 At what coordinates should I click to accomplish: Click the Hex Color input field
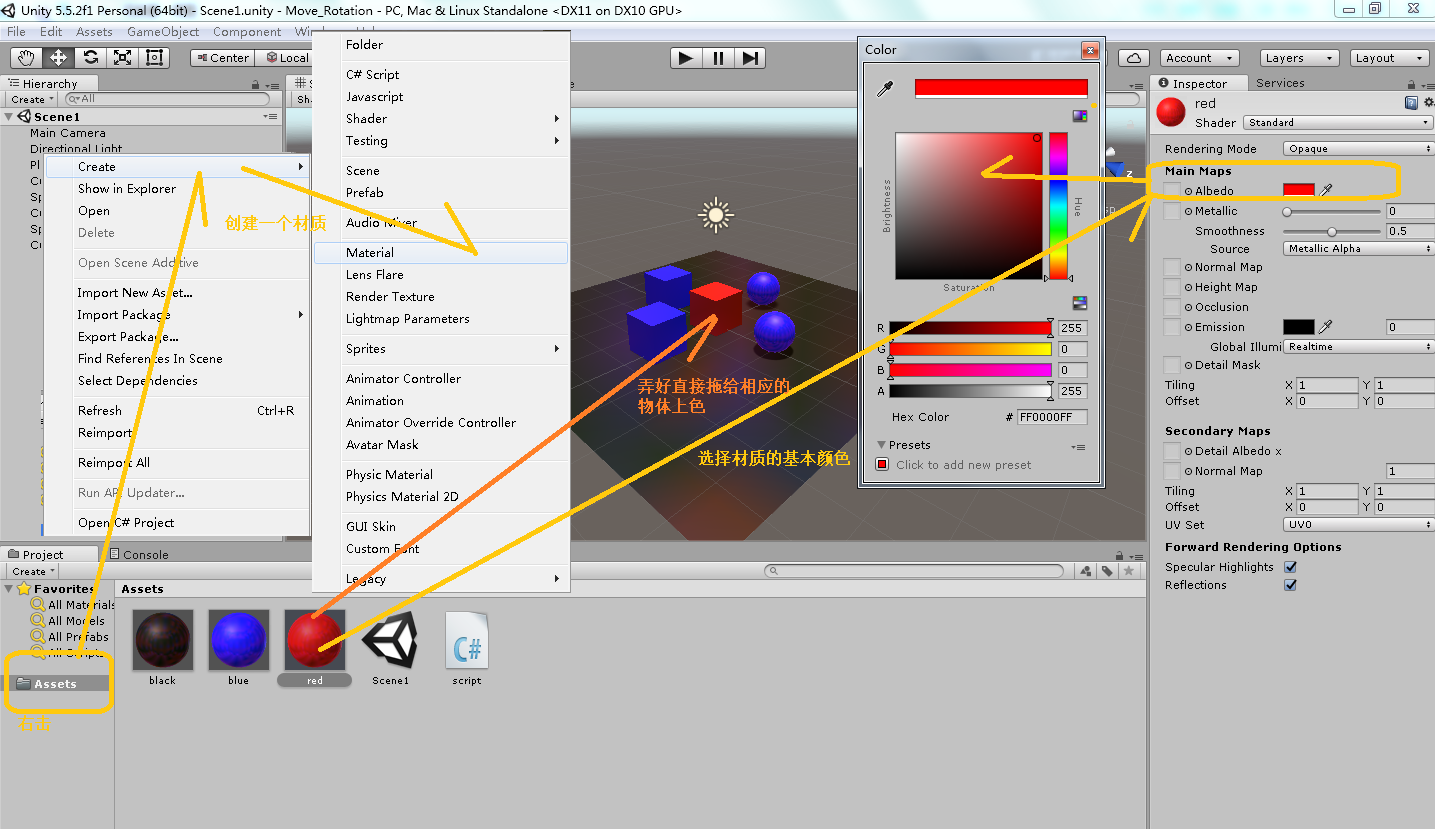(x=1052, y=418)
